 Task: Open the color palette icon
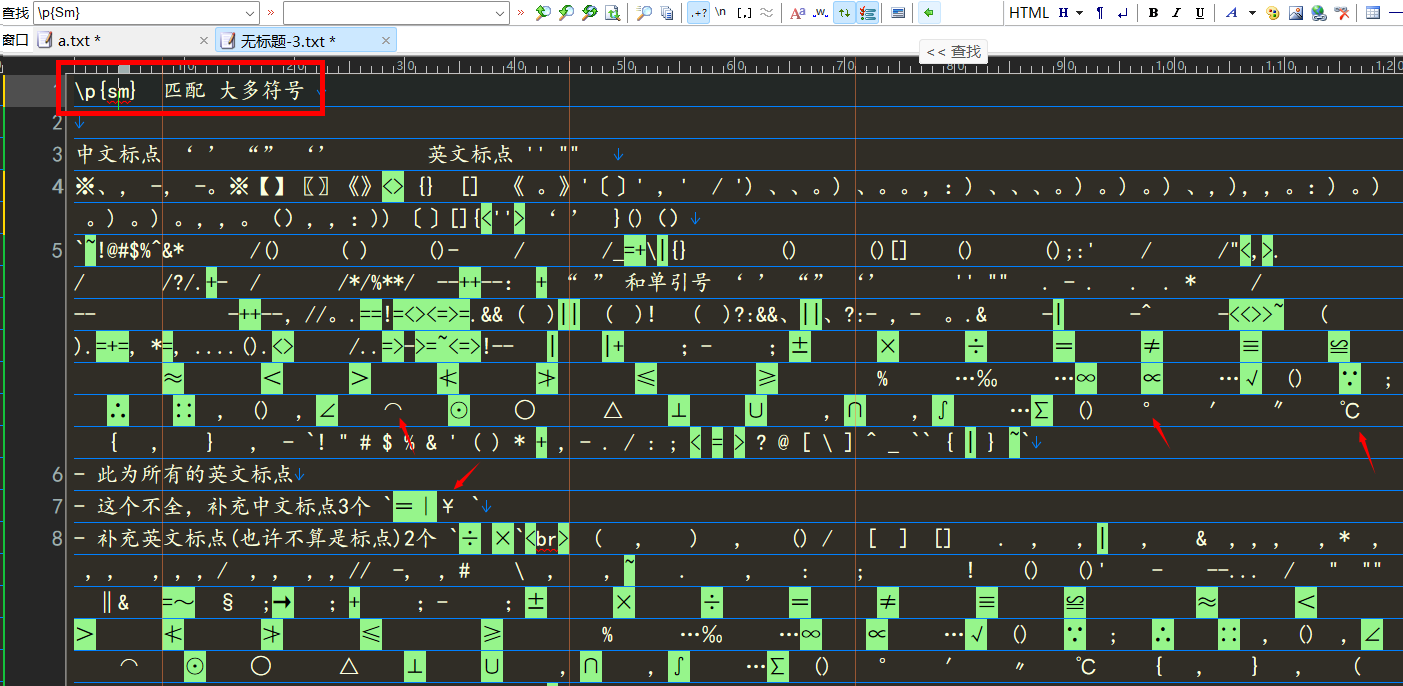point(1273,13)
